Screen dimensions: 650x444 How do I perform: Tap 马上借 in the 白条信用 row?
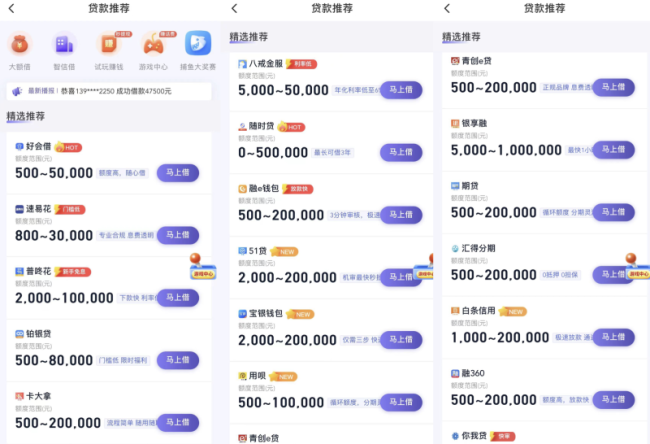[614, 337]
